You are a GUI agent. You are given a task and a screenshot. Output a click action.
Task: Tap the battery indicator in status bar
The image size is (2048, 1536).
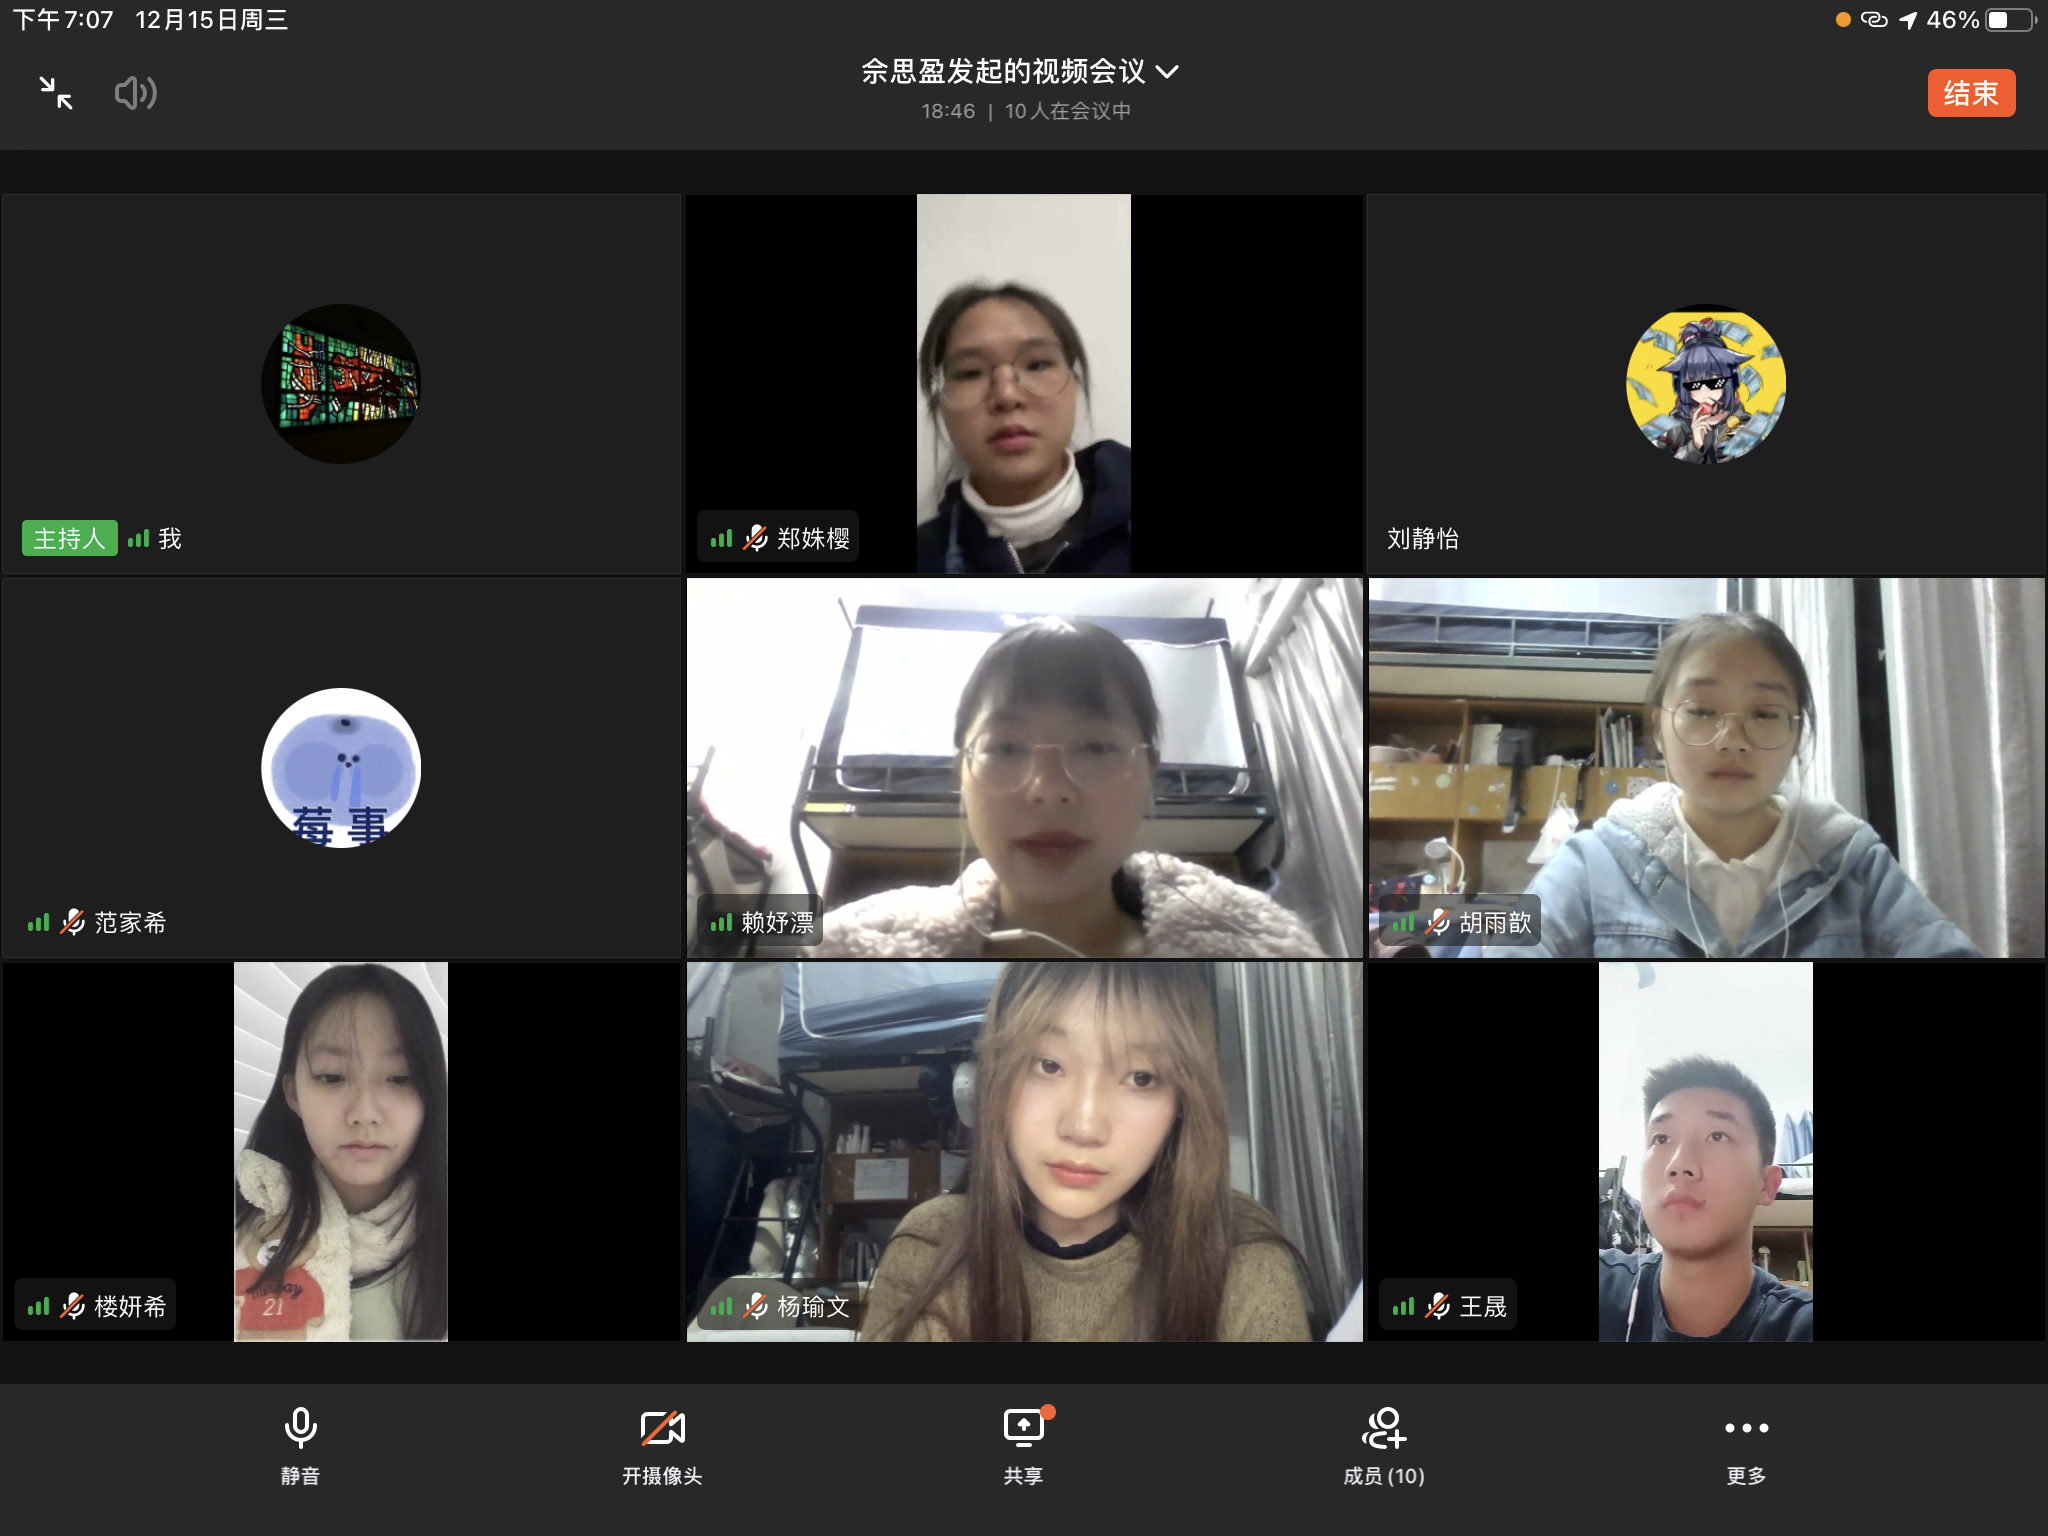[2010, 20]
